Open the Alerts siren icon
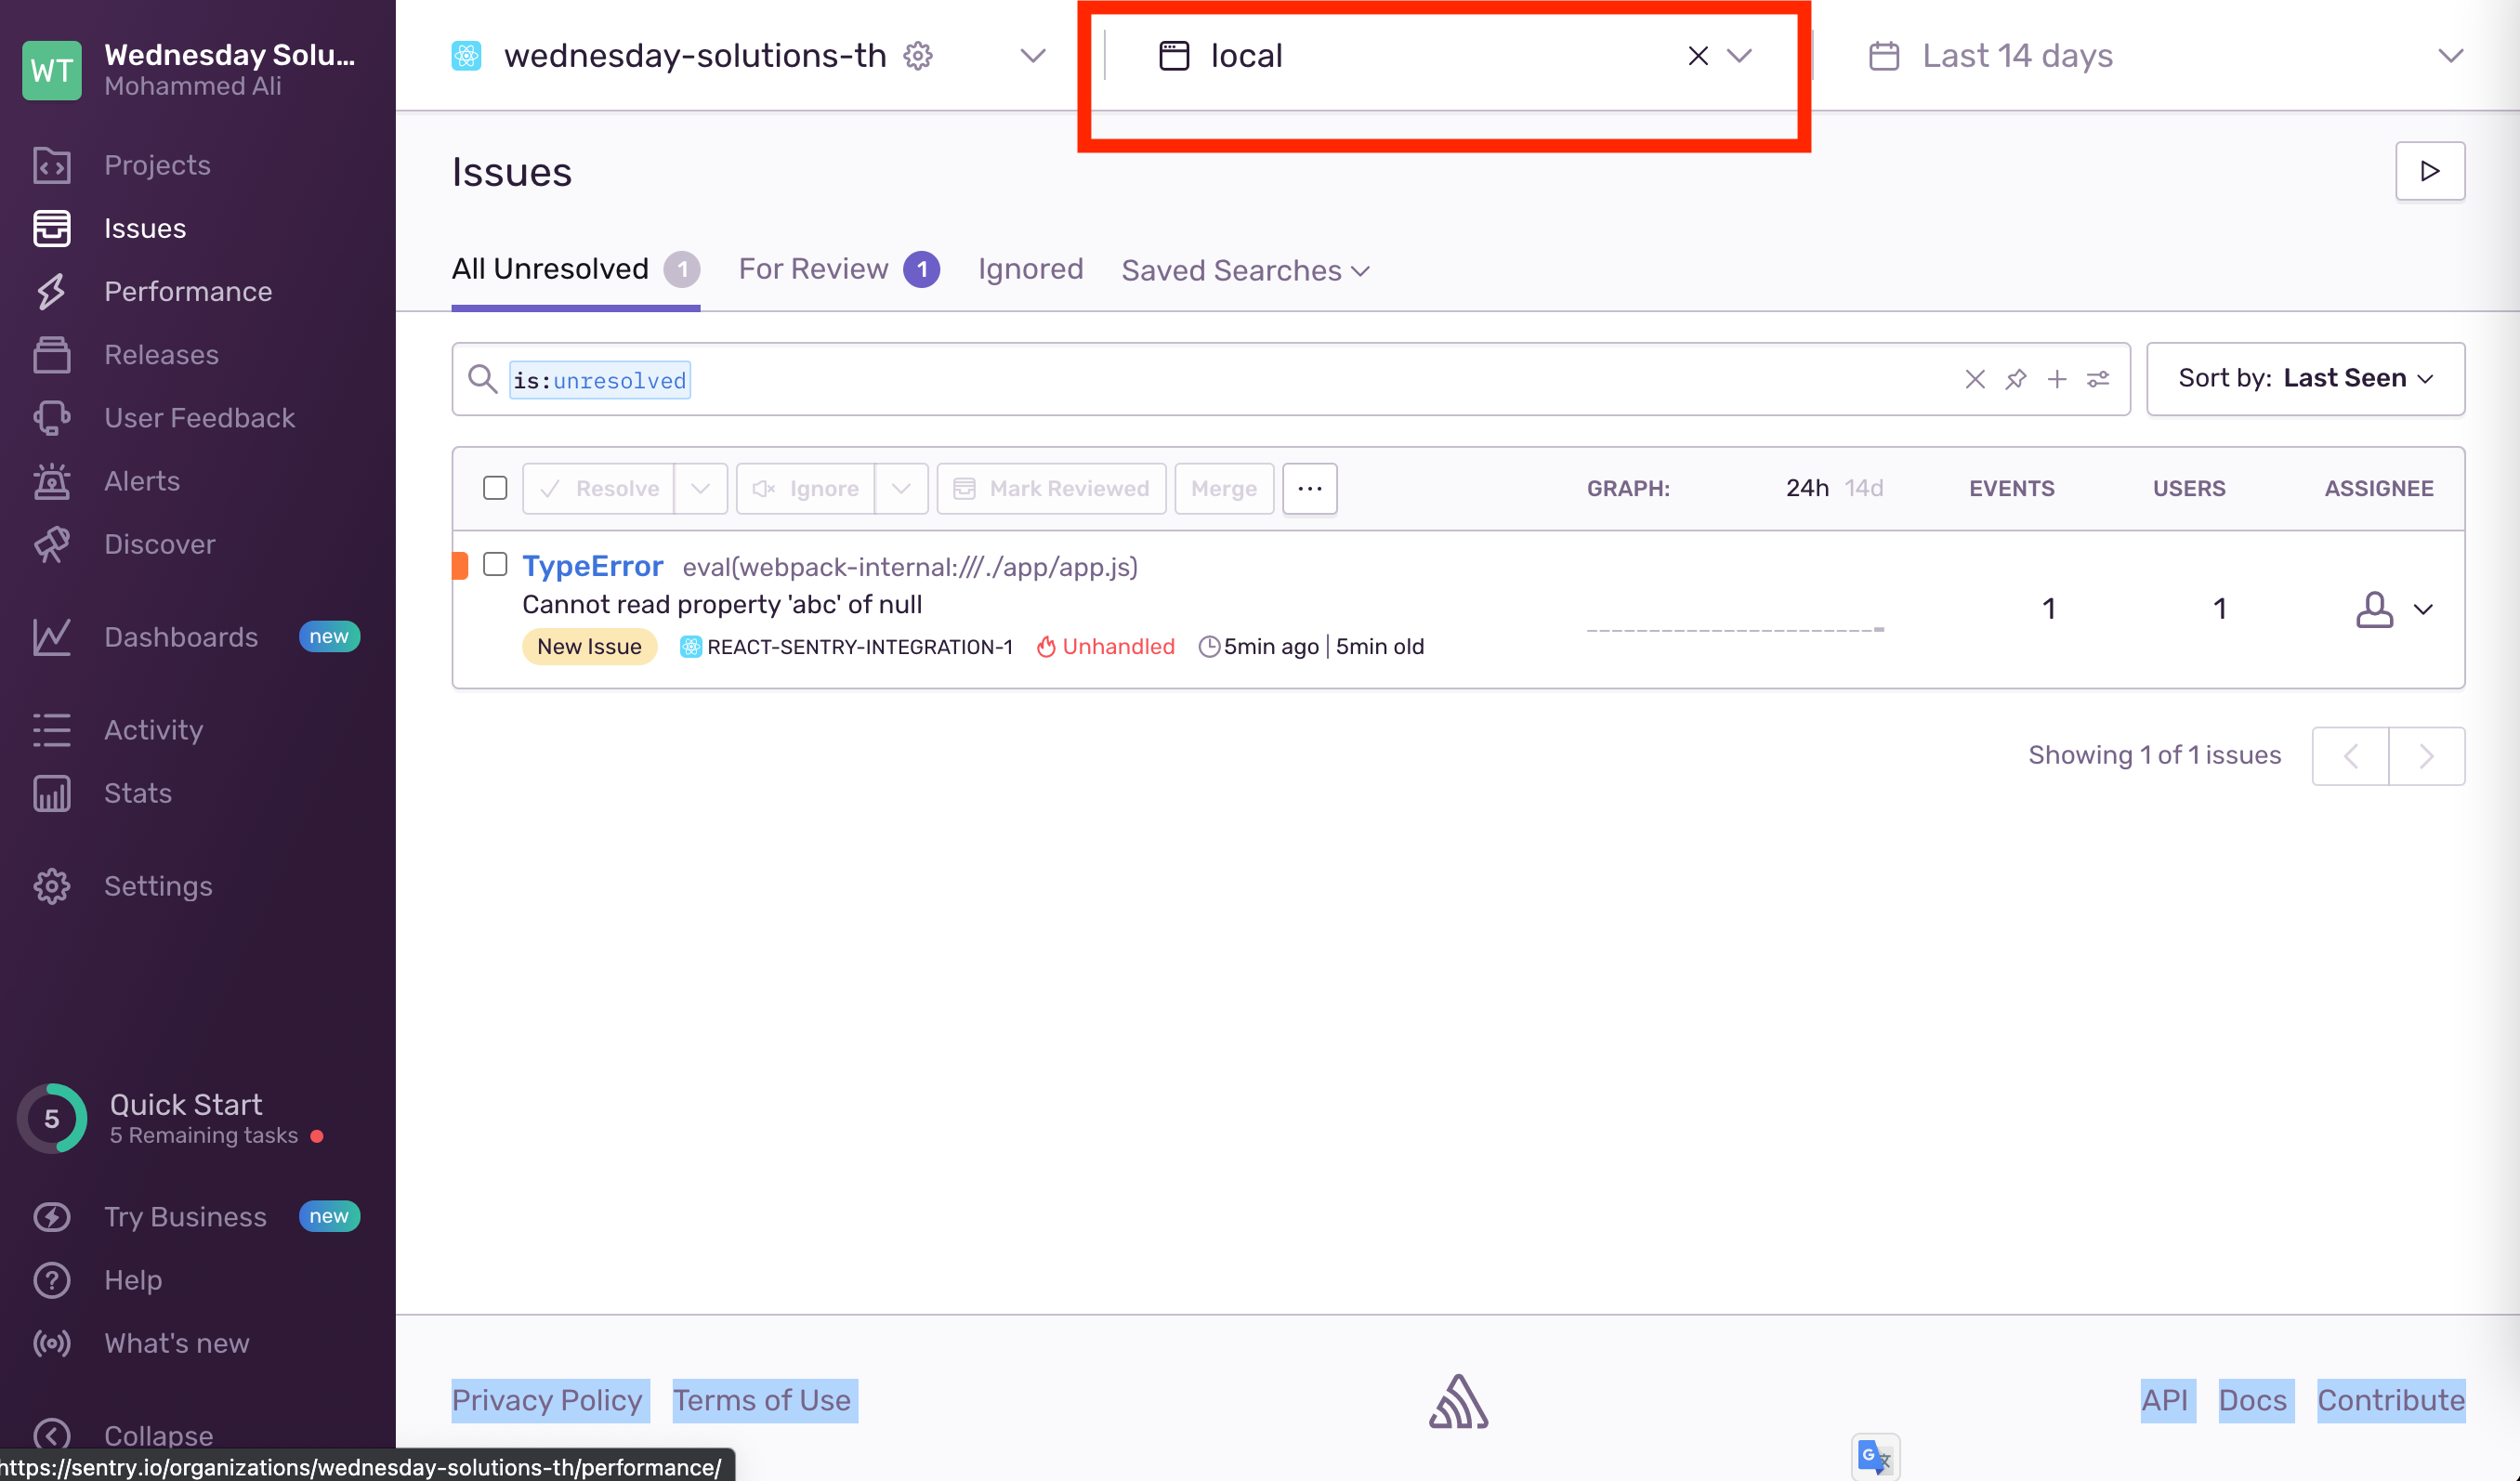 pyautogui.click(x=51, y=481)
